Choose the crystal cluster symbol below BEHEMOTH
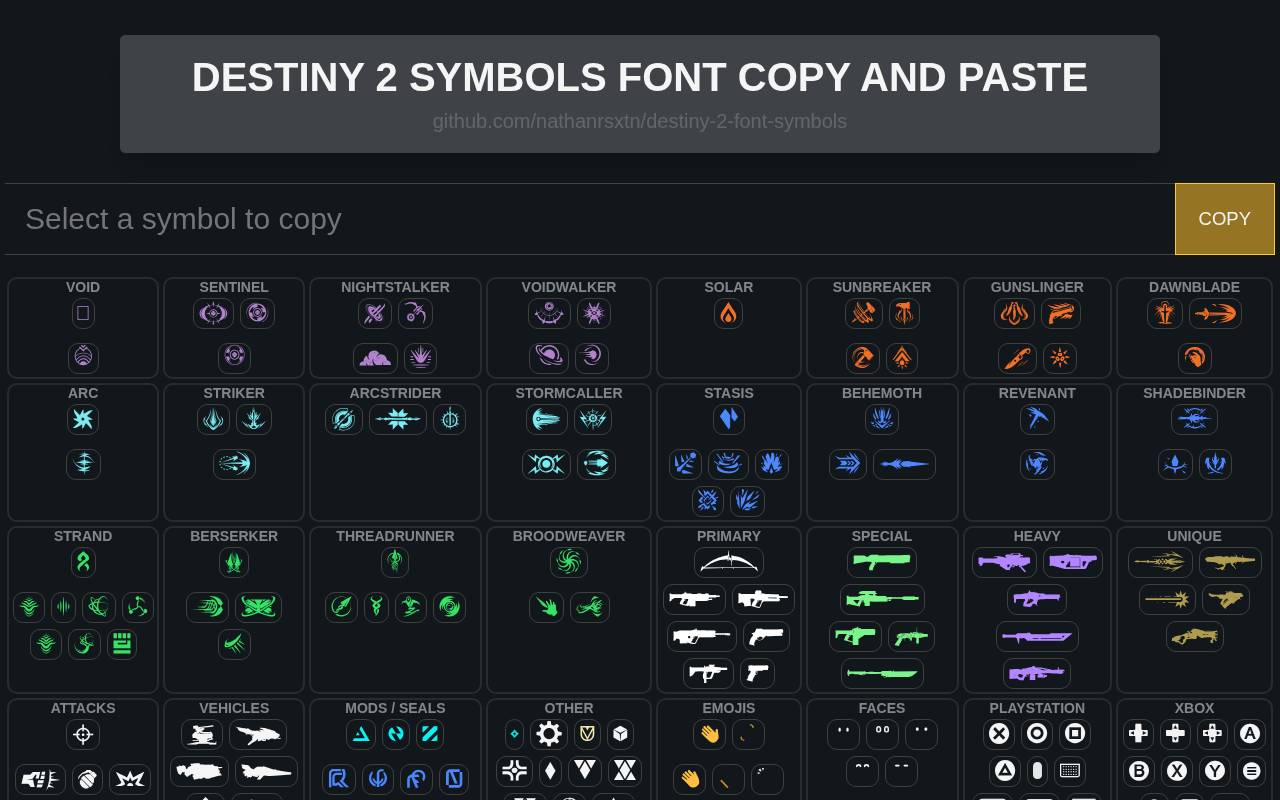The height and width of the screenshot is (800, 1280). 882,420
